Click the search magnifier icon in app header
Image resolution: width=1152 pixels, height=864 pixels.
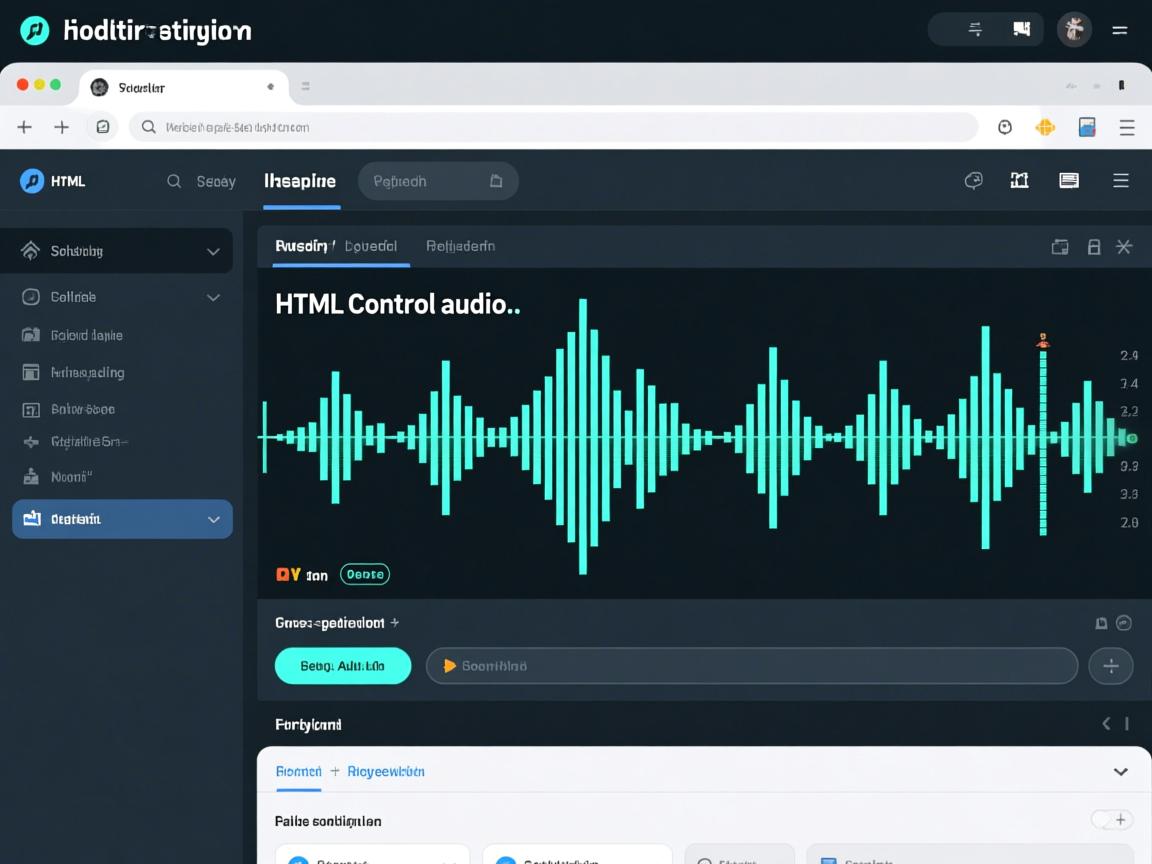point(174,181)
